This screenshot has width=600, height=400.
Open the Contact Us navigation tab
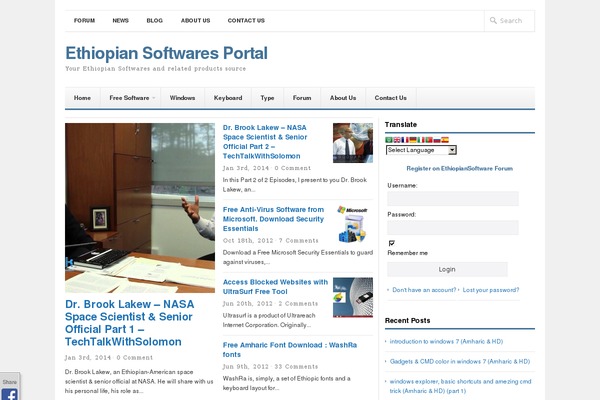[391, 98]
